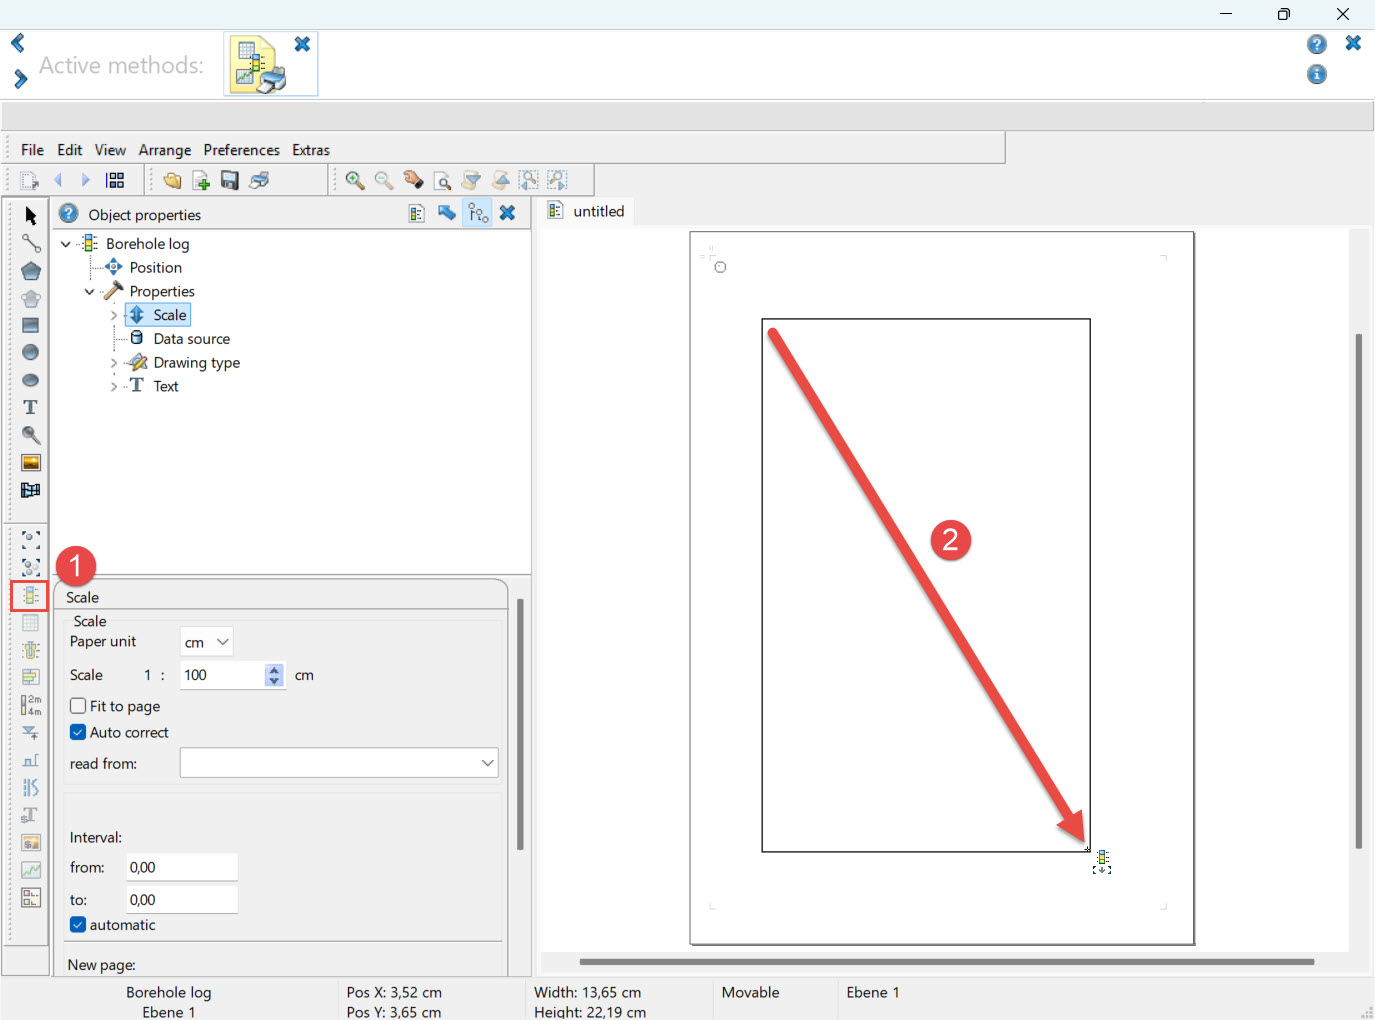The image size is (1375, 1020).
Task: Toggle the automatic interval checkbox
Action: pyautogui.click(x=78, y=925)
